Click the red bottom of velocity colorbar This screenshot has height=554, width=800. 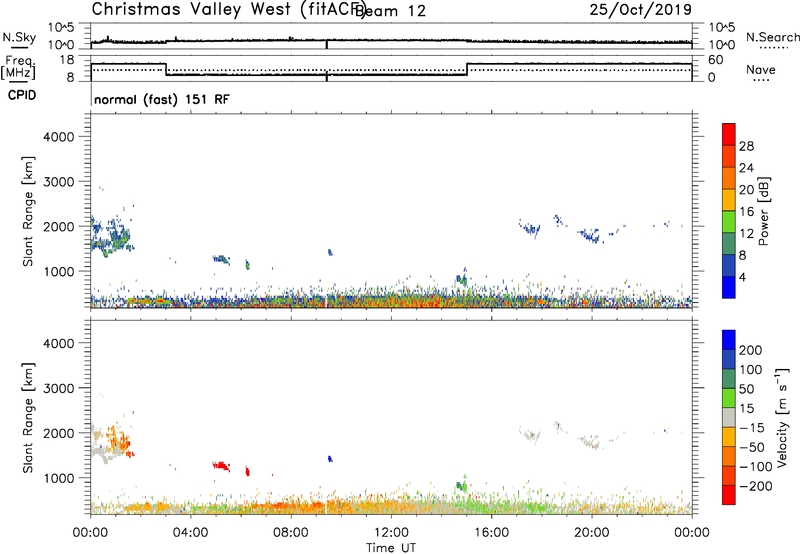tap(729, 495)
